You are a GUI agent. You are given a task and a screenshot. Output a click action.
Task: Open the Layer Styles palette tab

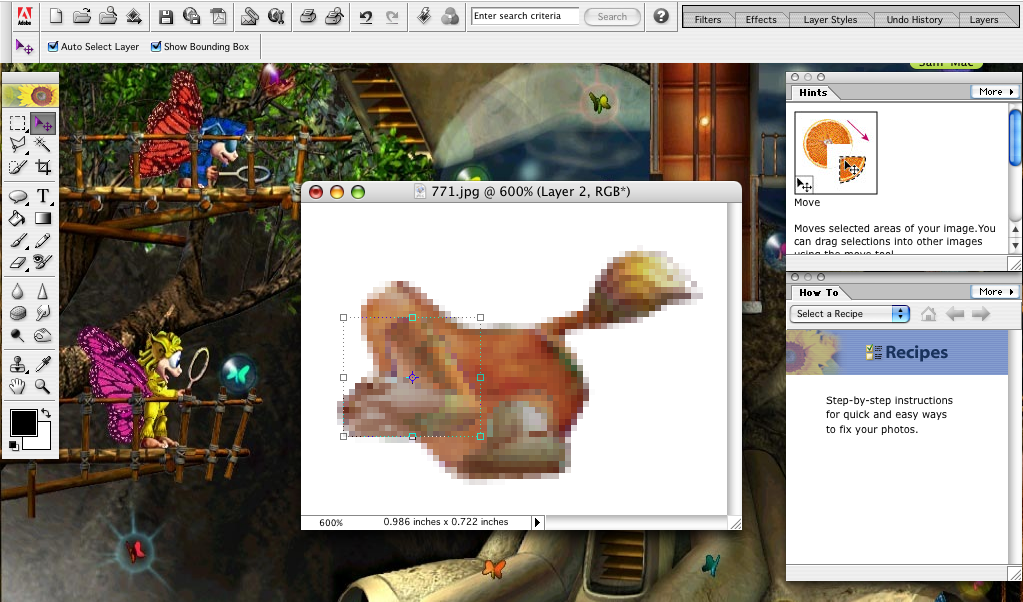(x=830, y=20)
